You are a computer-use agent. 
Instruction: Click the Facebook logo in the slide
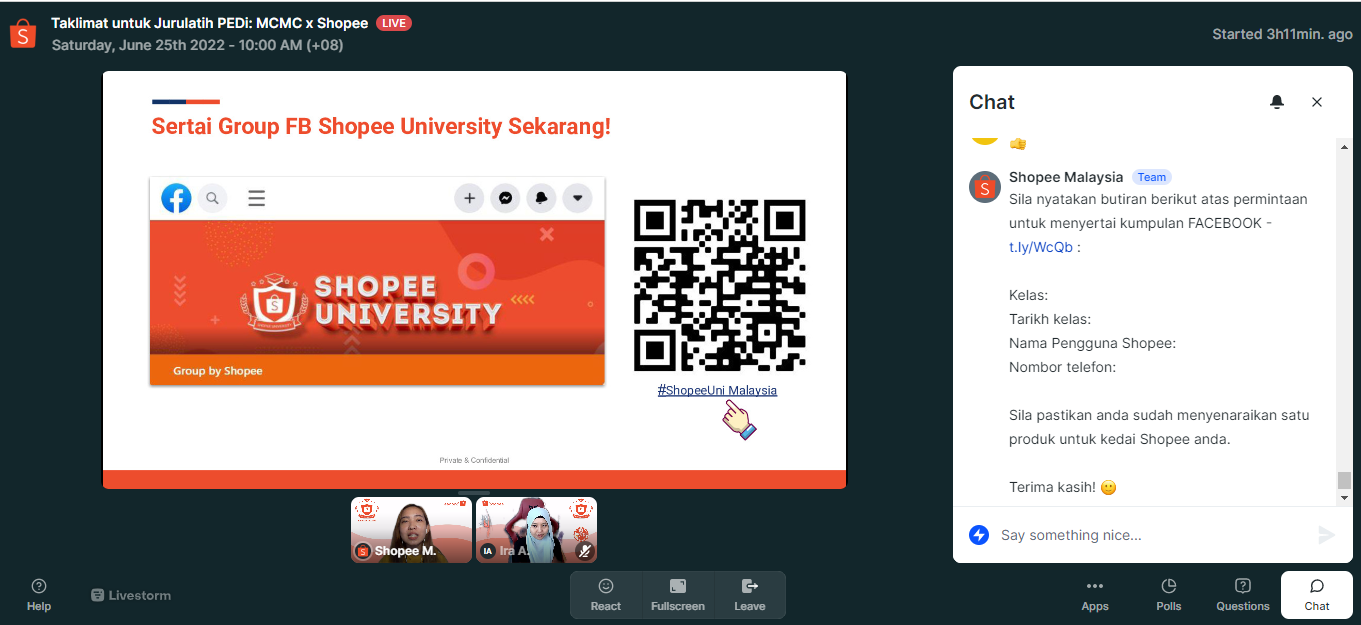(176, 198)
